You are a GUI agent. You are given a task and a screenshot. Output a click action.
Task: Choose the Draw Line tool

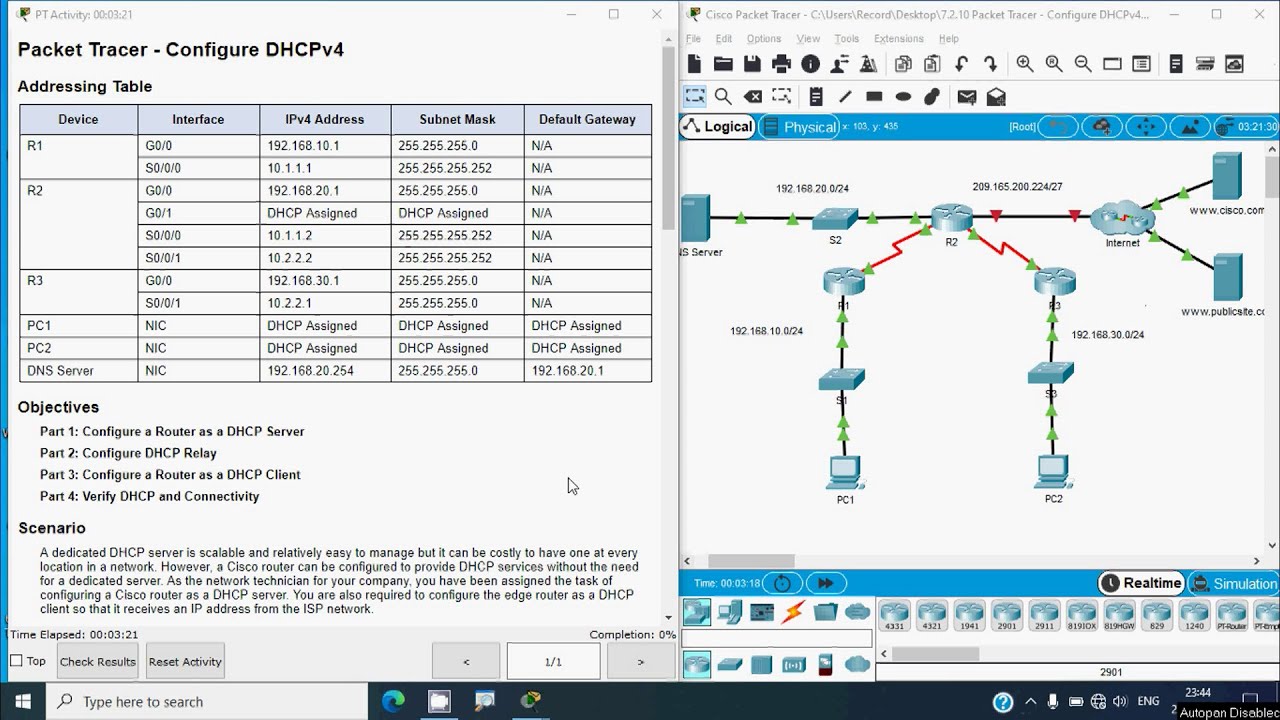coord(845,97)
